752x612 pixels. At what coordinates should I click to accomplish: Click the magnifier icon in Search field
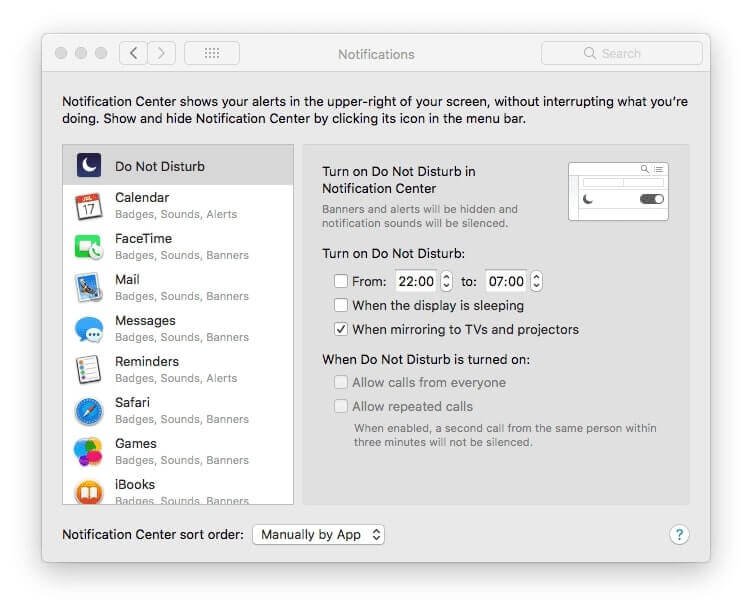[x=589, y=53]
